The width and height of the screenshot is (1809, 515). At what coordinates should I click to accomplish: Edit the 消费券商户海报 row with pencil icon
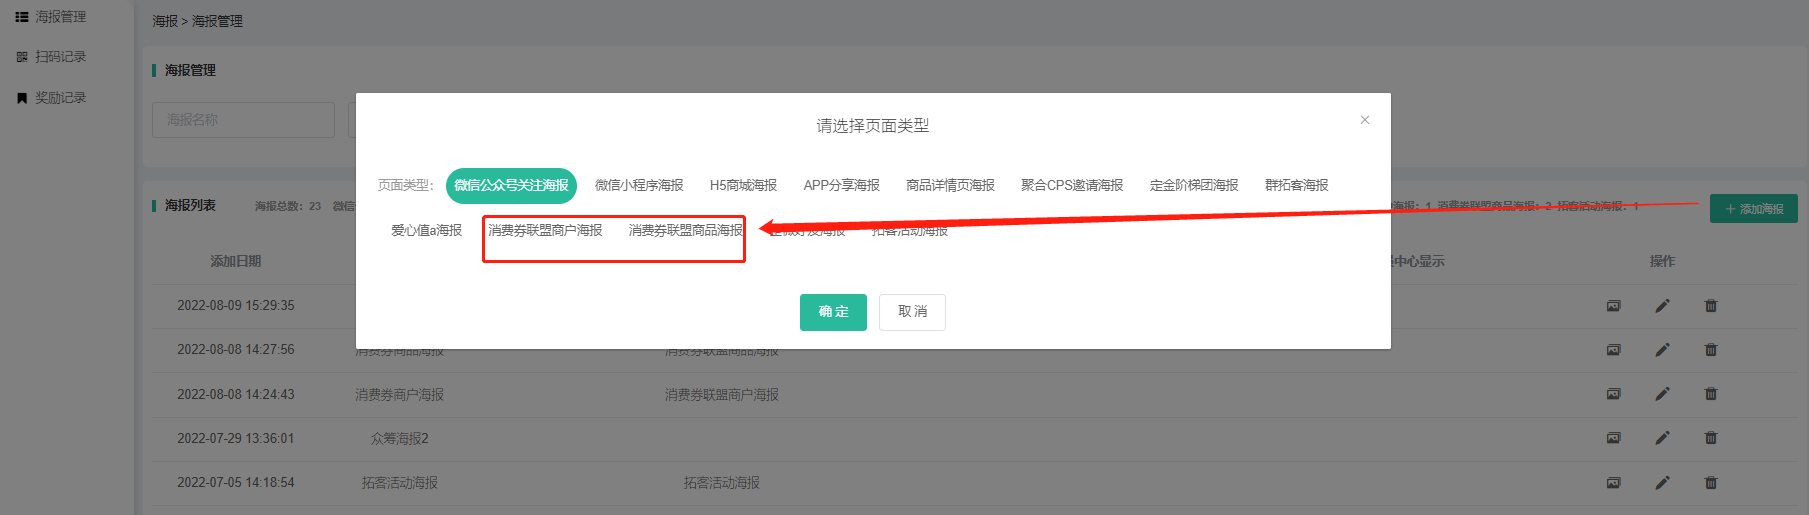(x=1662, y=394)
